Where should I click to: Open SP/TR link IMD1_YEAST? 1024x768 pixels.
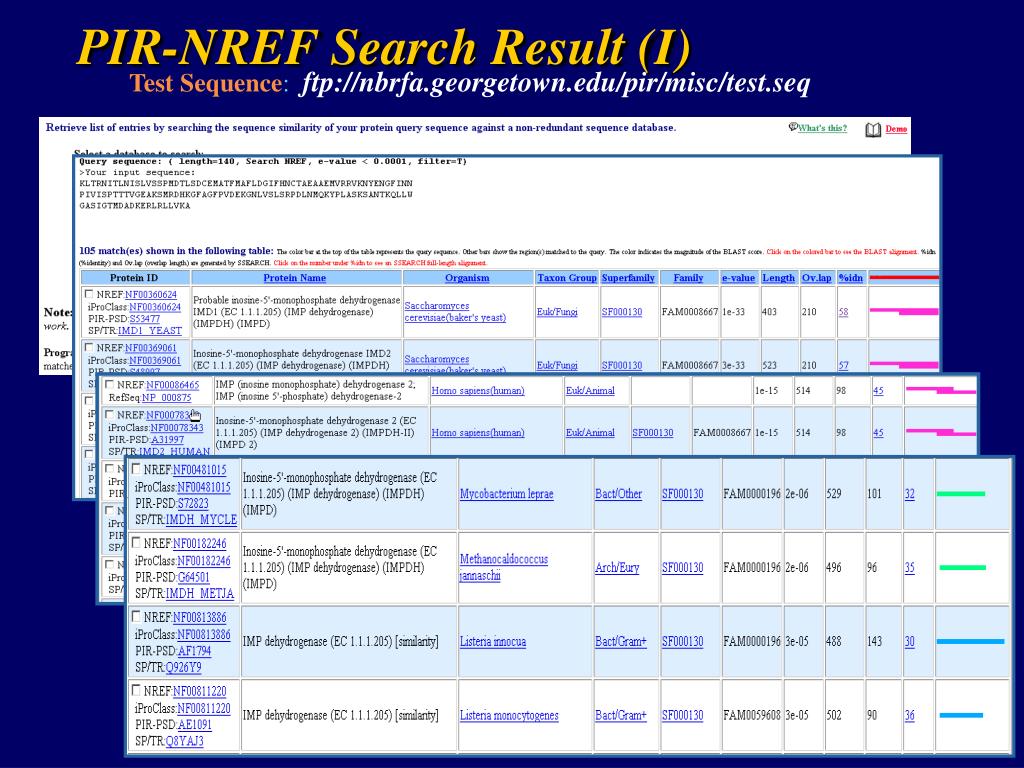pos(150,330)
